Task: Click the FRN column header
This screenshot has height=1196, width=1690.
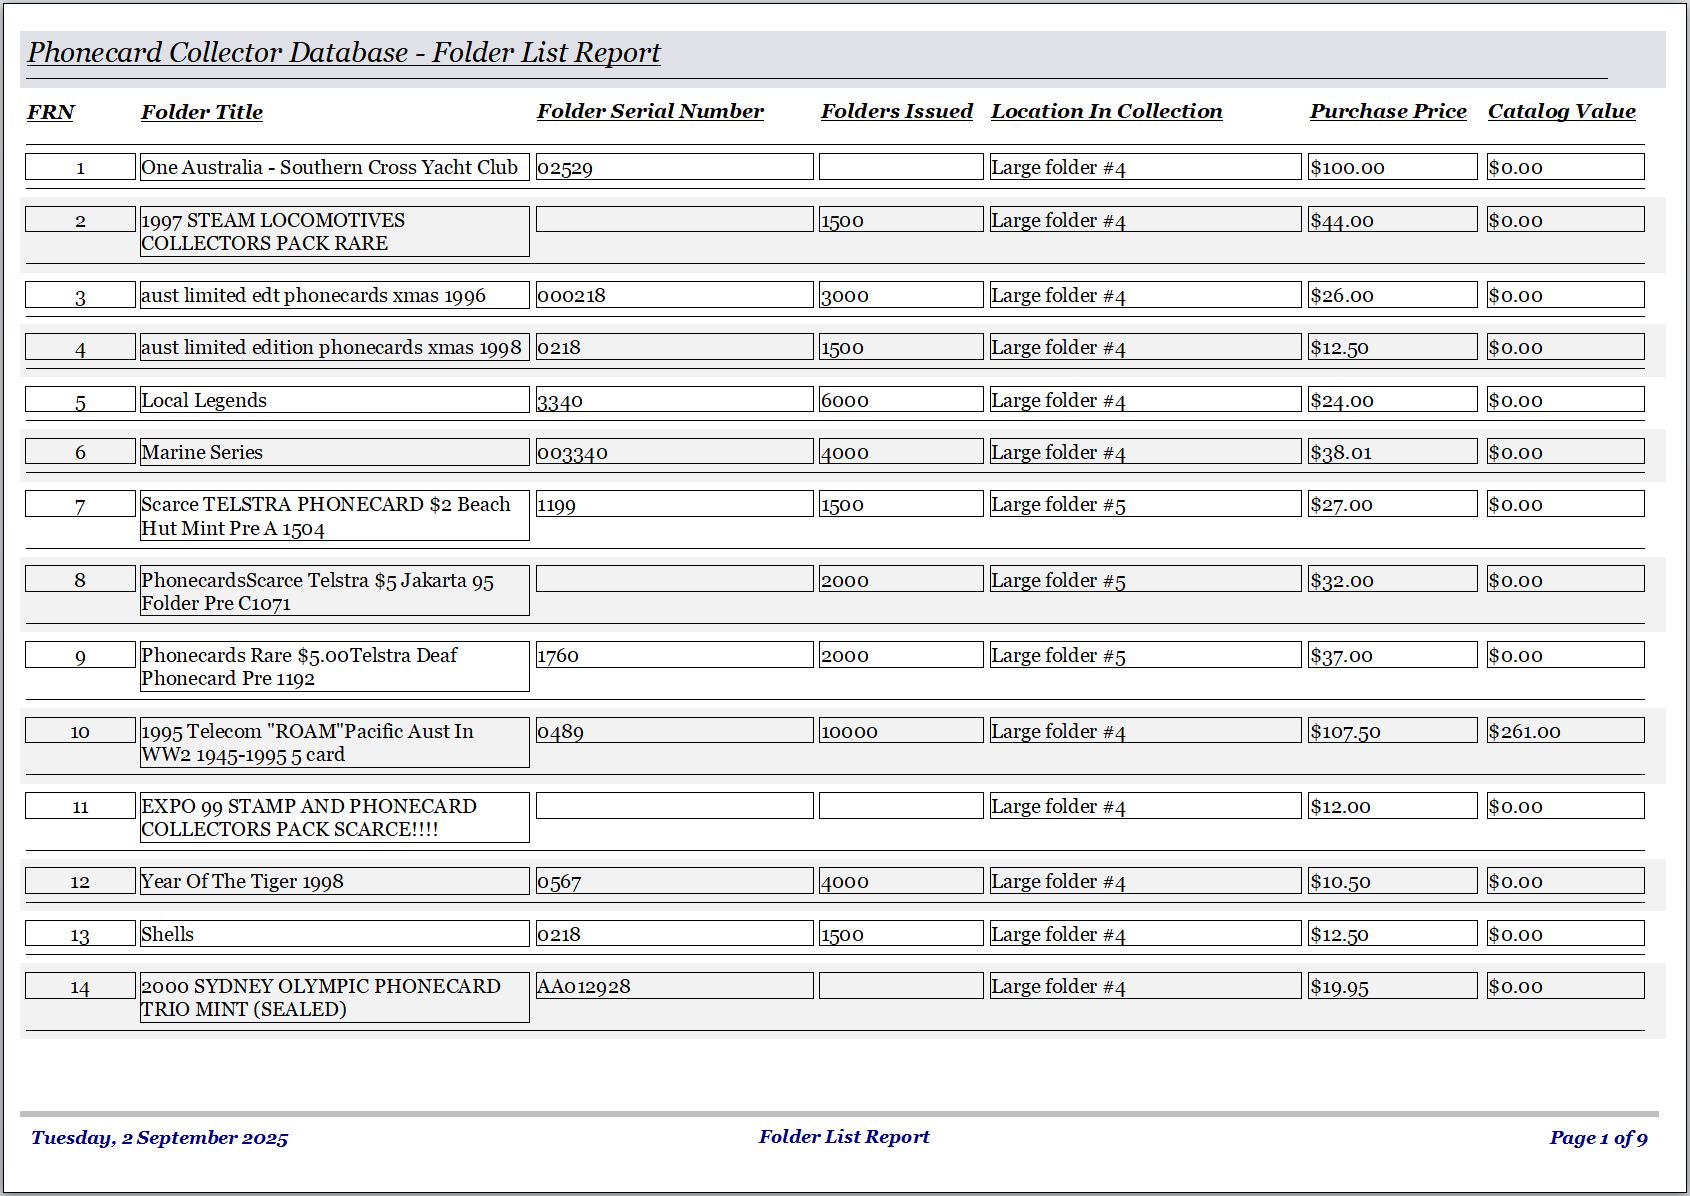Action: click(51, 112)
